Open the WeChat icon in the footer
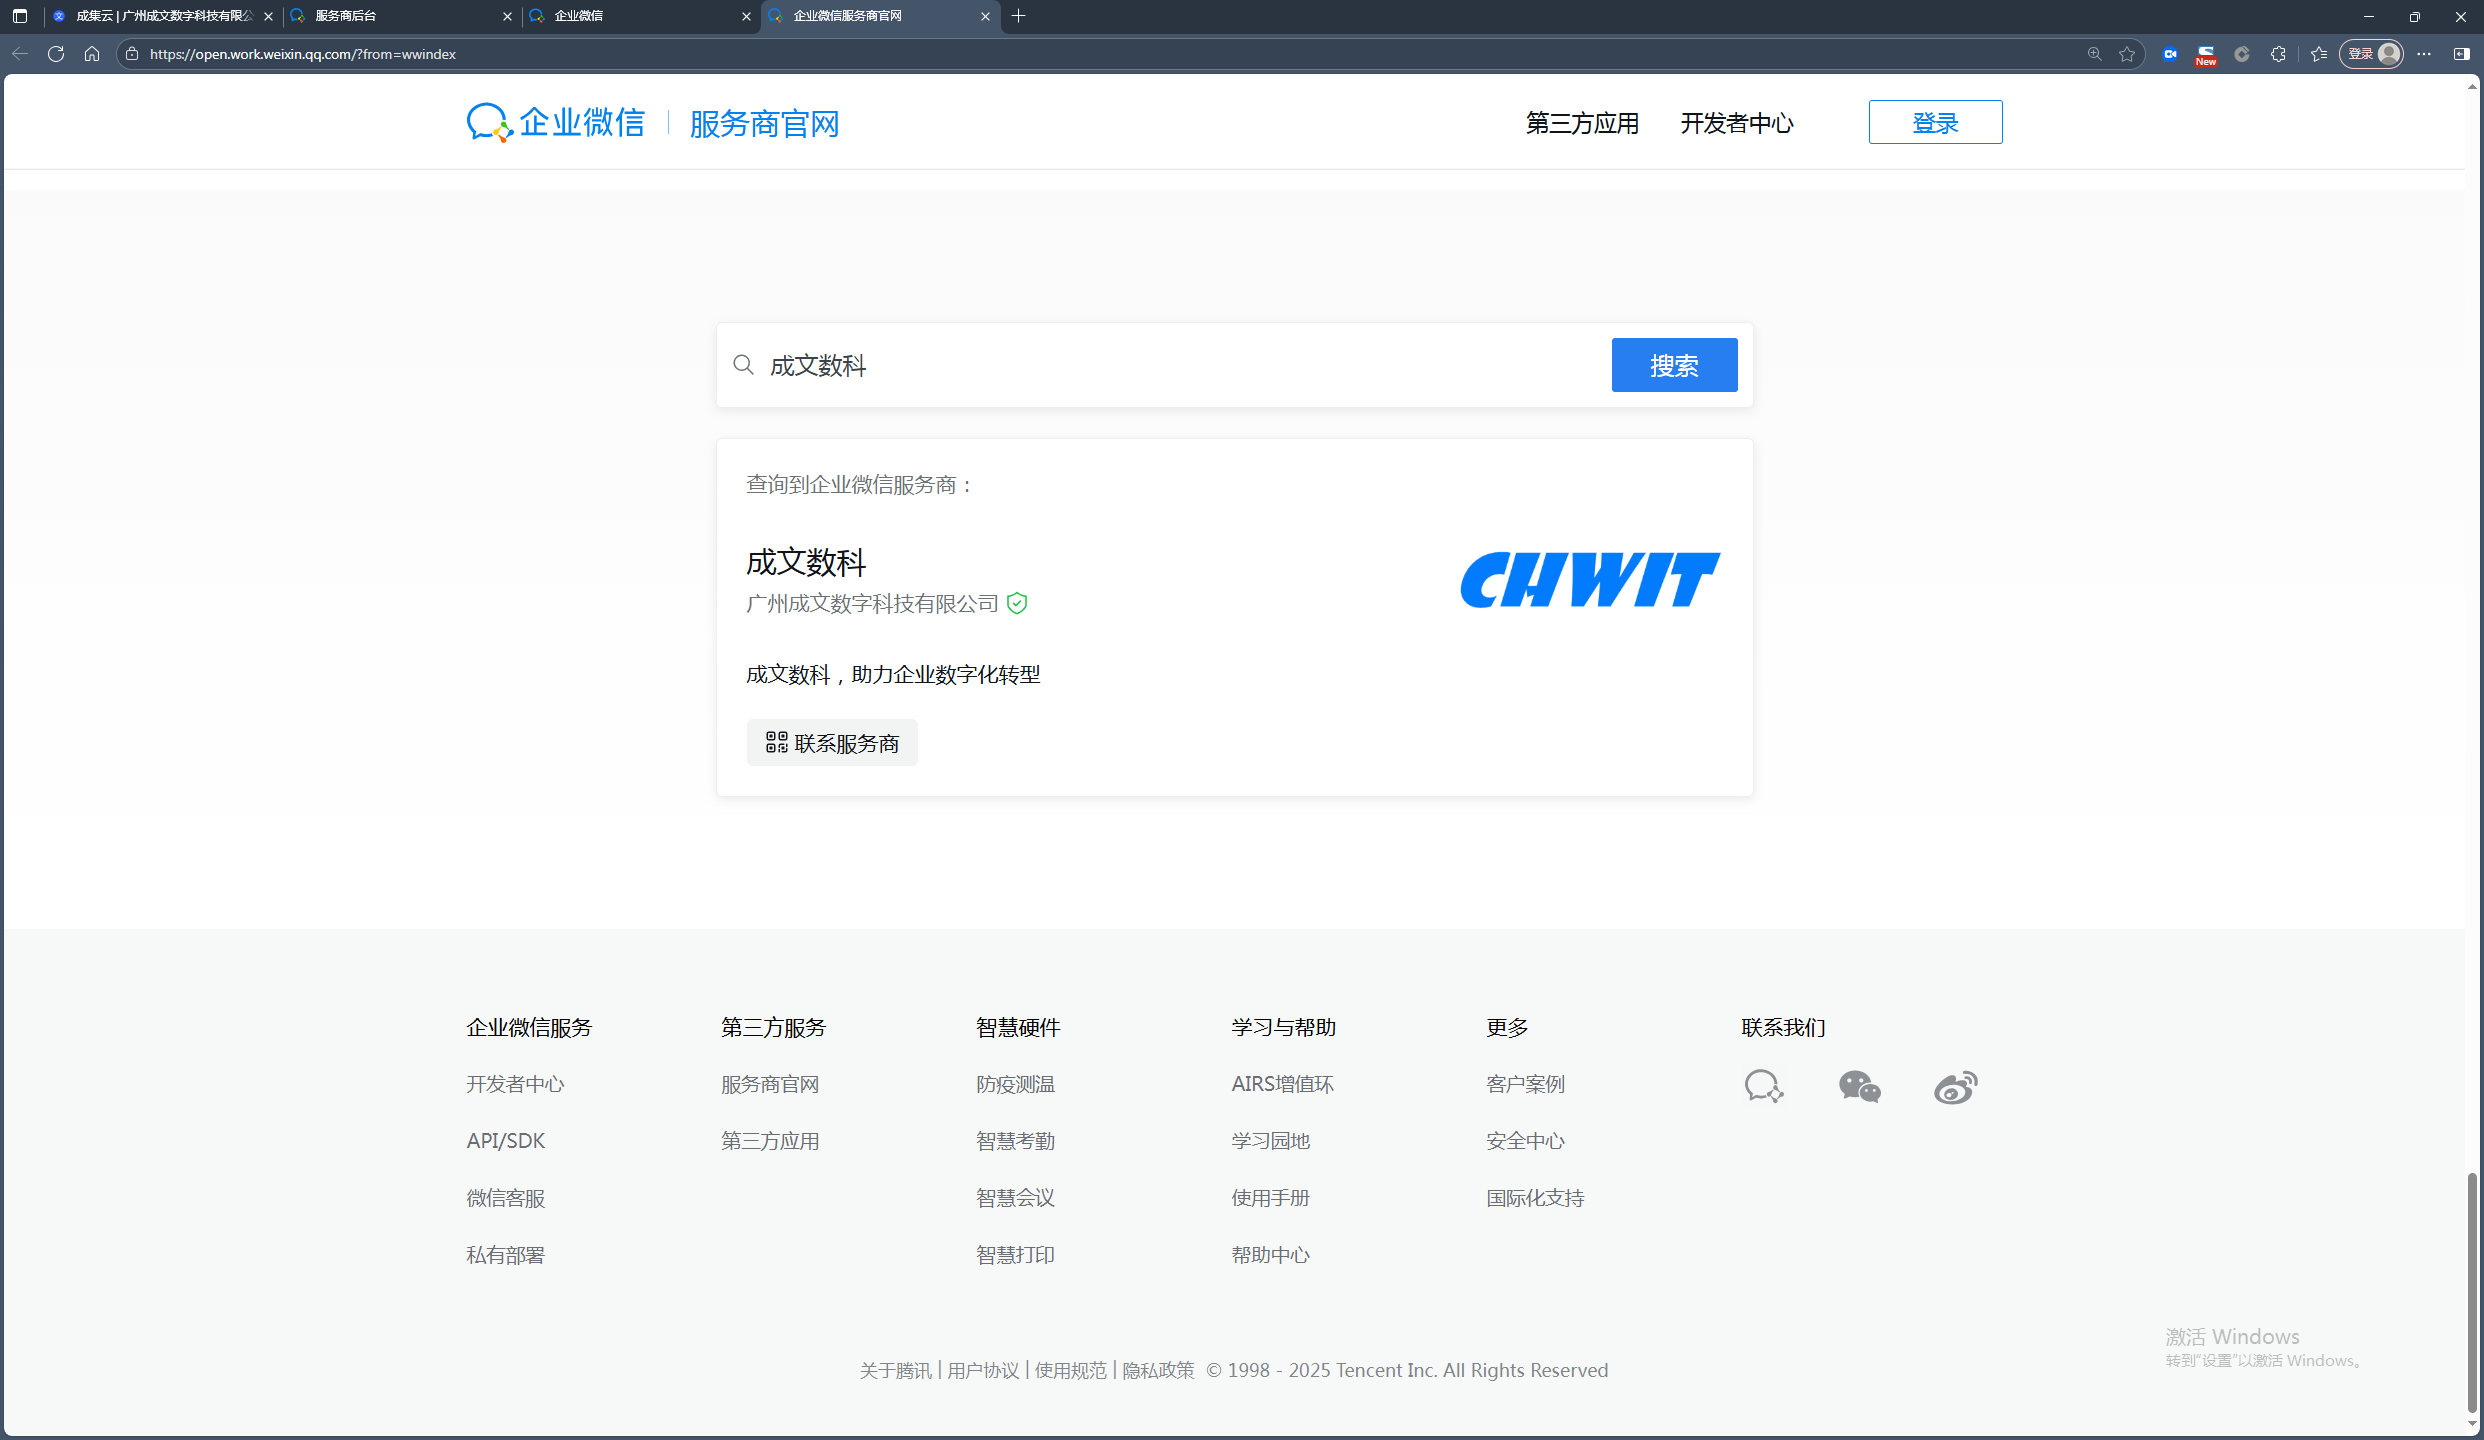Viewport: 2484px width, 1440px height. 1860,1086
